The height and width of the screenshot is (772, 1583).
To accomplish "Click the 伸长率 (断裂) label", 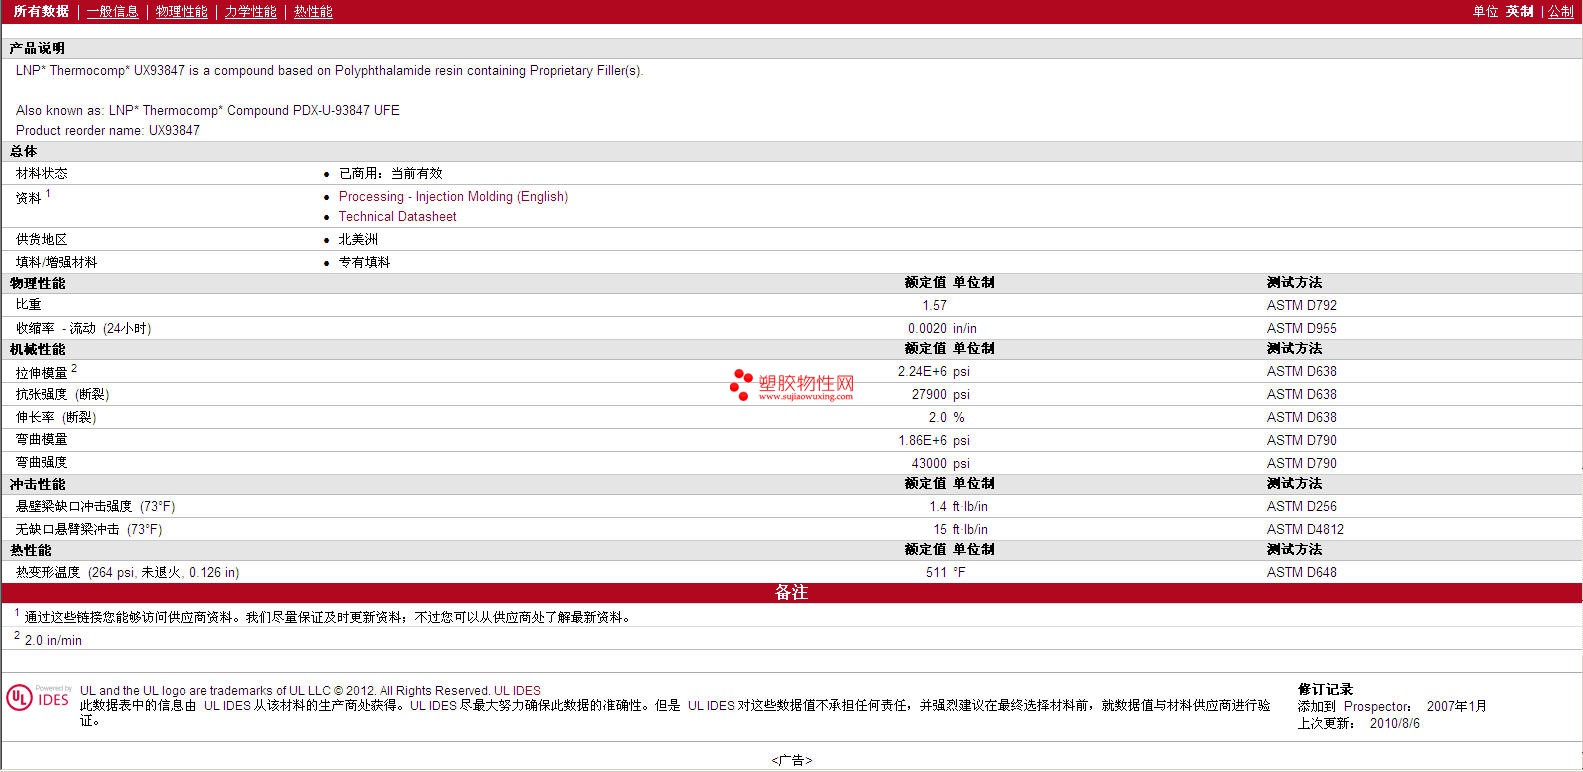I will (56, 418).
